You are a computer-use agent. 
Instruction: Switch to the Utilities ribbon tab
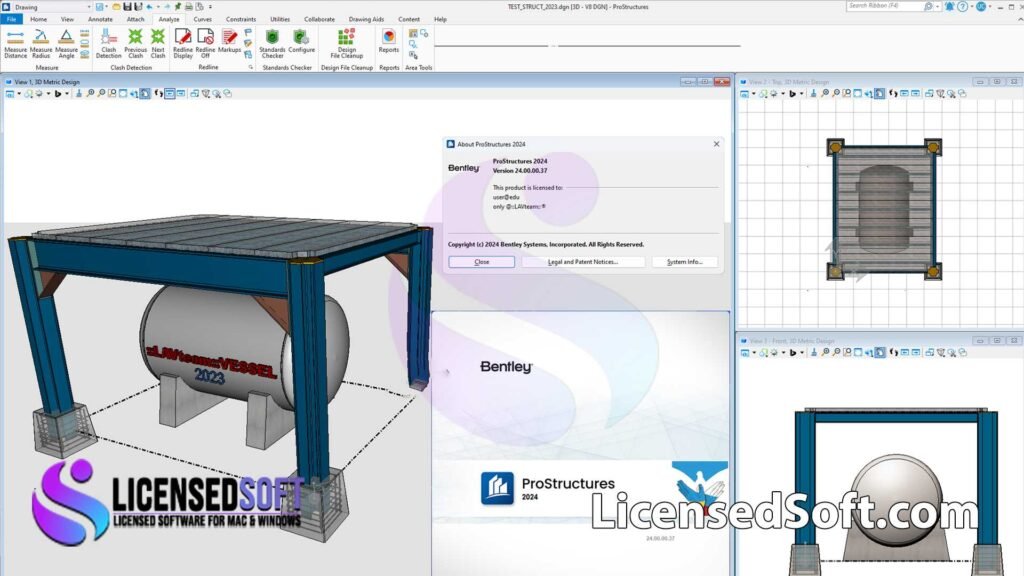(x=280, y=19)
